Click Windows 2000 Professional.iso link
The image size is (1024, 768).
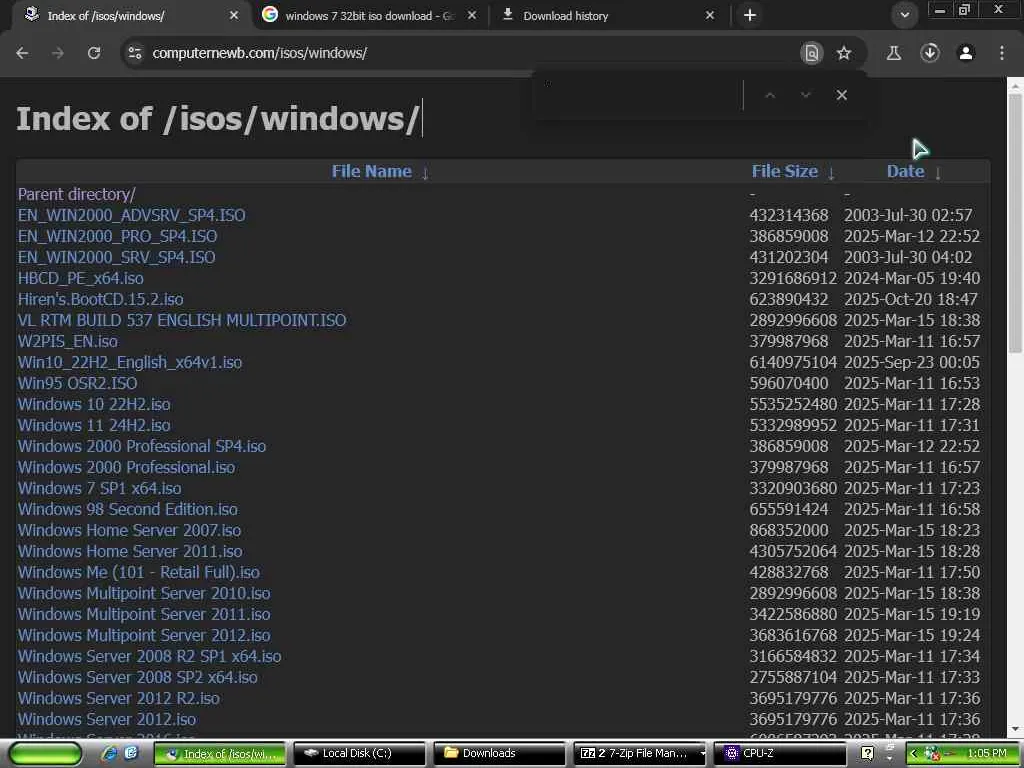coord(127,468)
